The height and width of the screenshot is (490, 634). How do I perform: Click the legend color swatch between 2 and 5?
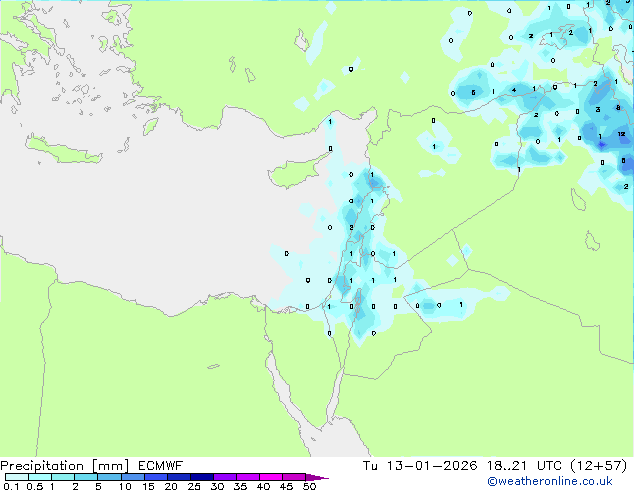(86, 477)
